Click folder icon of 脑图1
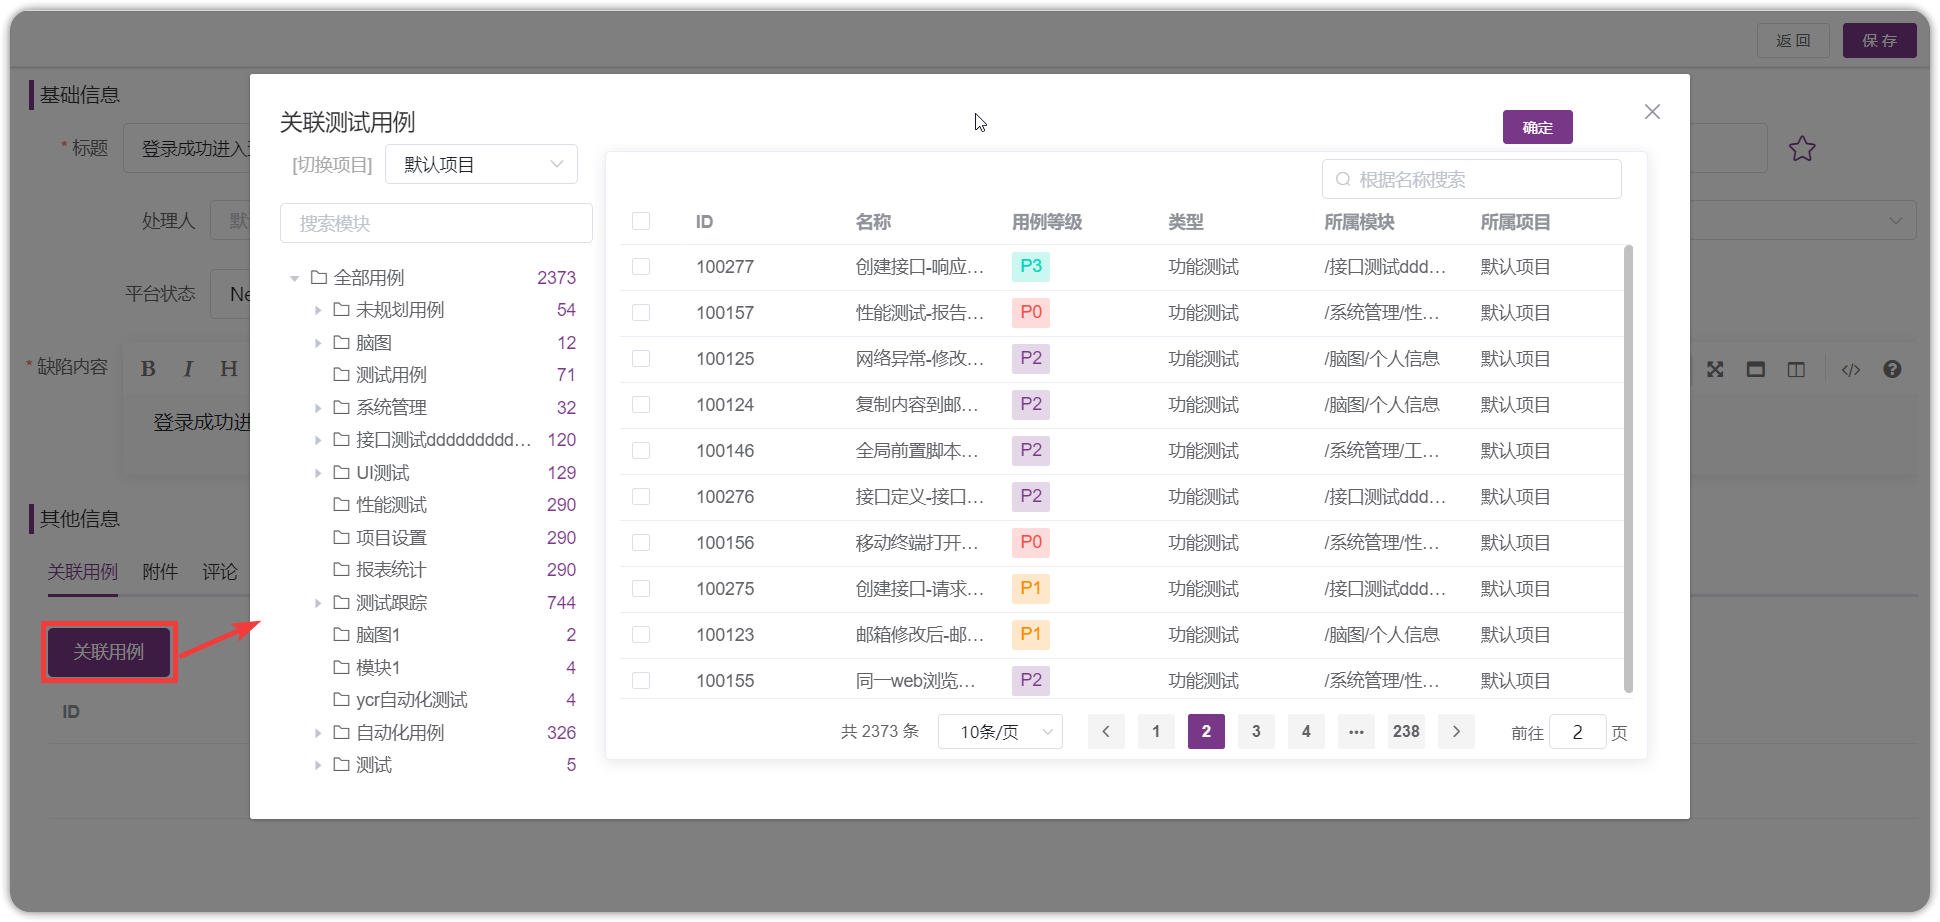 coord(341,634)
